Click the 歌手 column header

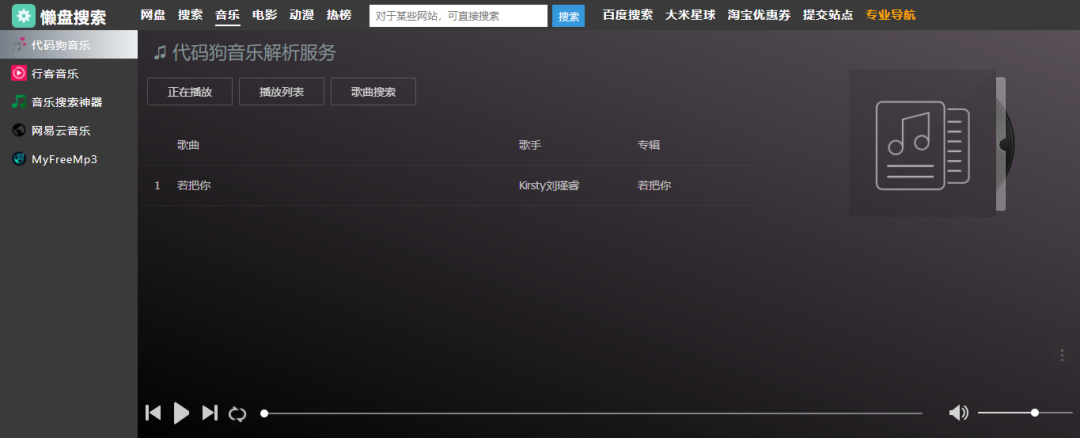530,145
